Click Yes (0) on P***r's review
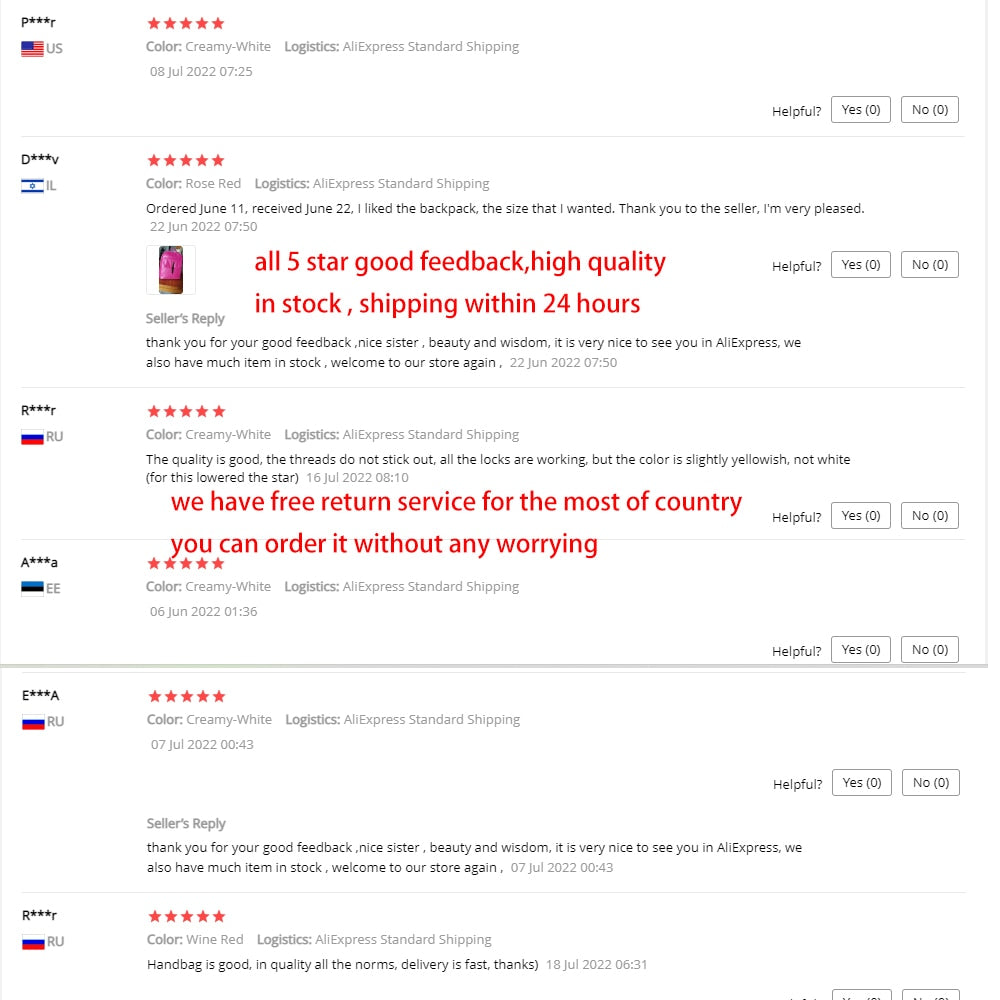This screenshot has width=1000, height=1000. pos(860,109)
